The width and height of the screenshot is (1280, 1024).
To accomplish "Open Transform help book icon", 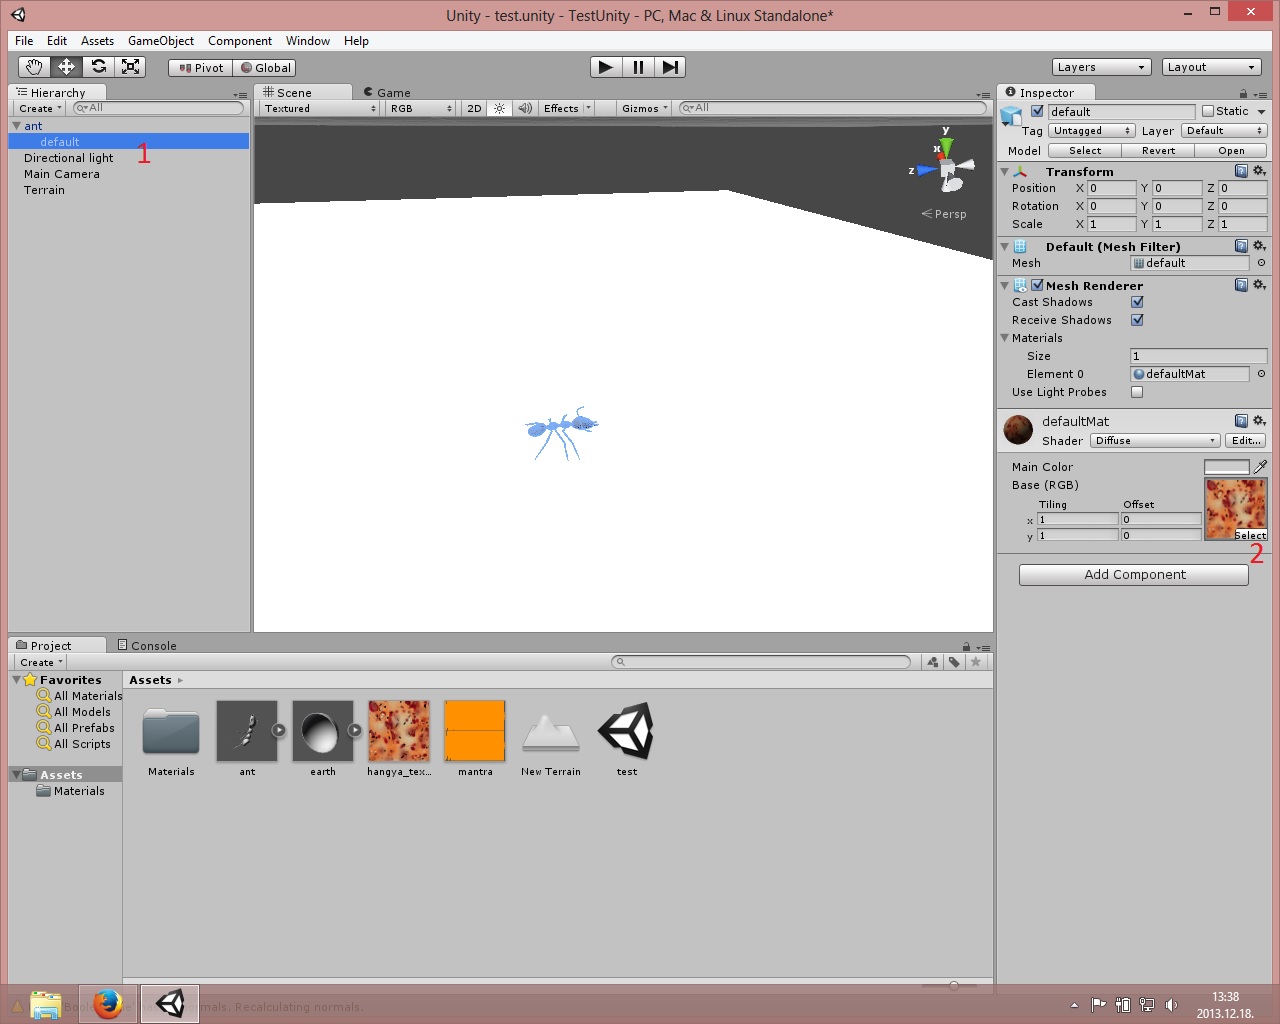I will coord(1241,171).
